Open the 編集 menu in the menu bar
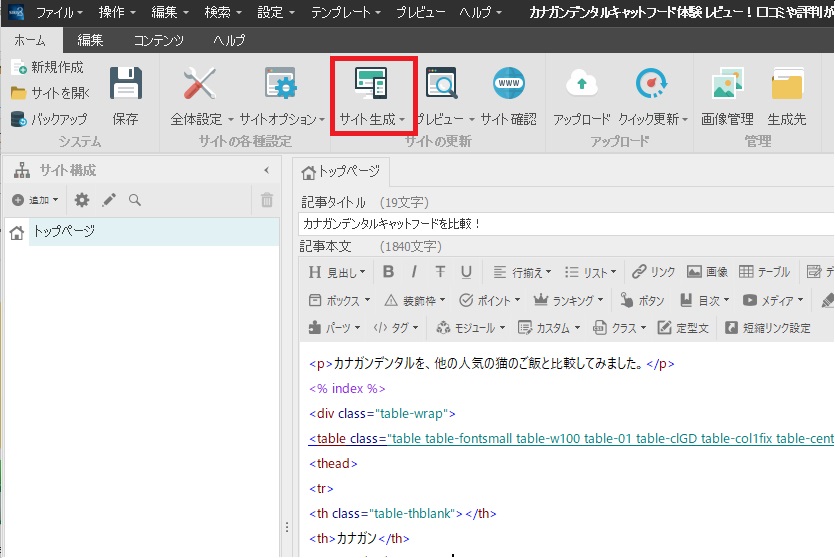The width and height of the screenshot is (835, 558). click(x=170, y=12)
